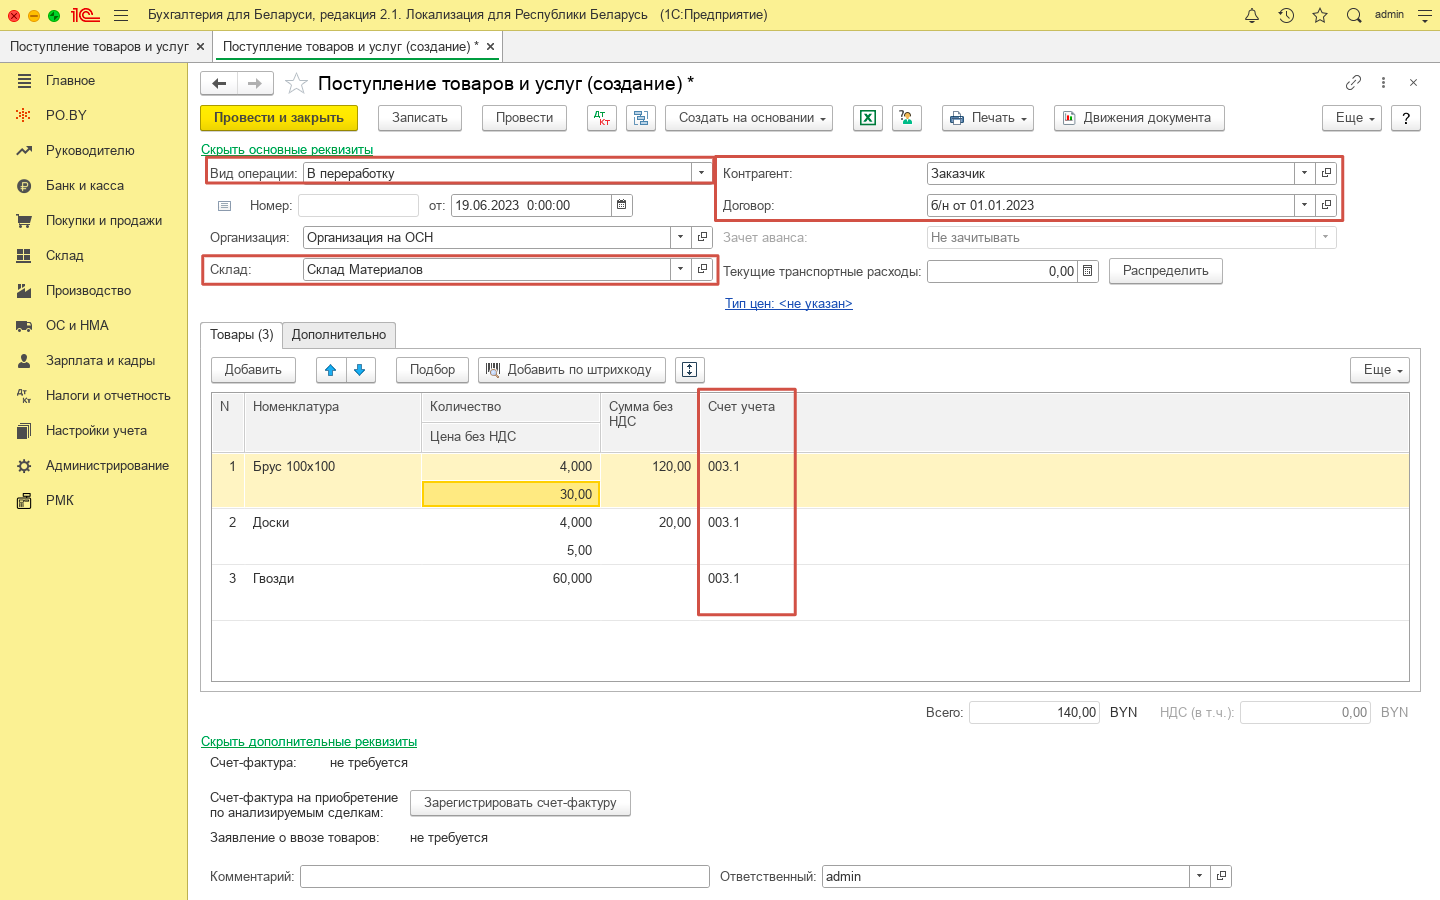
Task: Open the history clock icon
Action: (x=1286, y=15)
